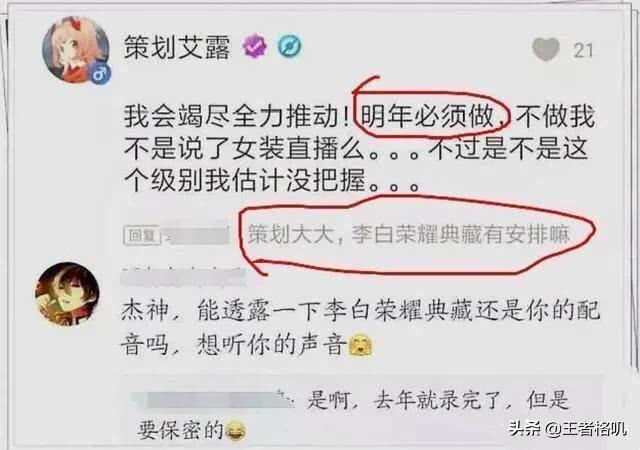640x450 pixels.
Task: Open the purple verified badge next to 策划艾露
Action: [255, 45]
